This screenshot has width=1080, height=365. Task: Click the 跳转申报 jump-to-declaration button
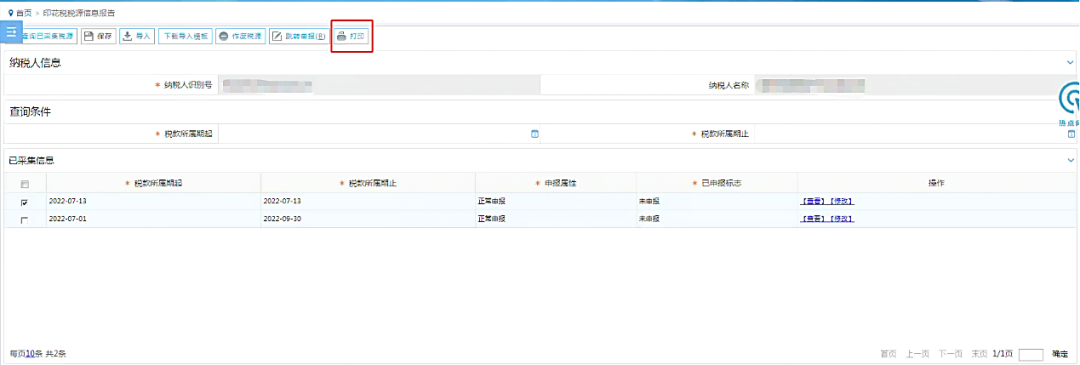[x=299, y=36]
